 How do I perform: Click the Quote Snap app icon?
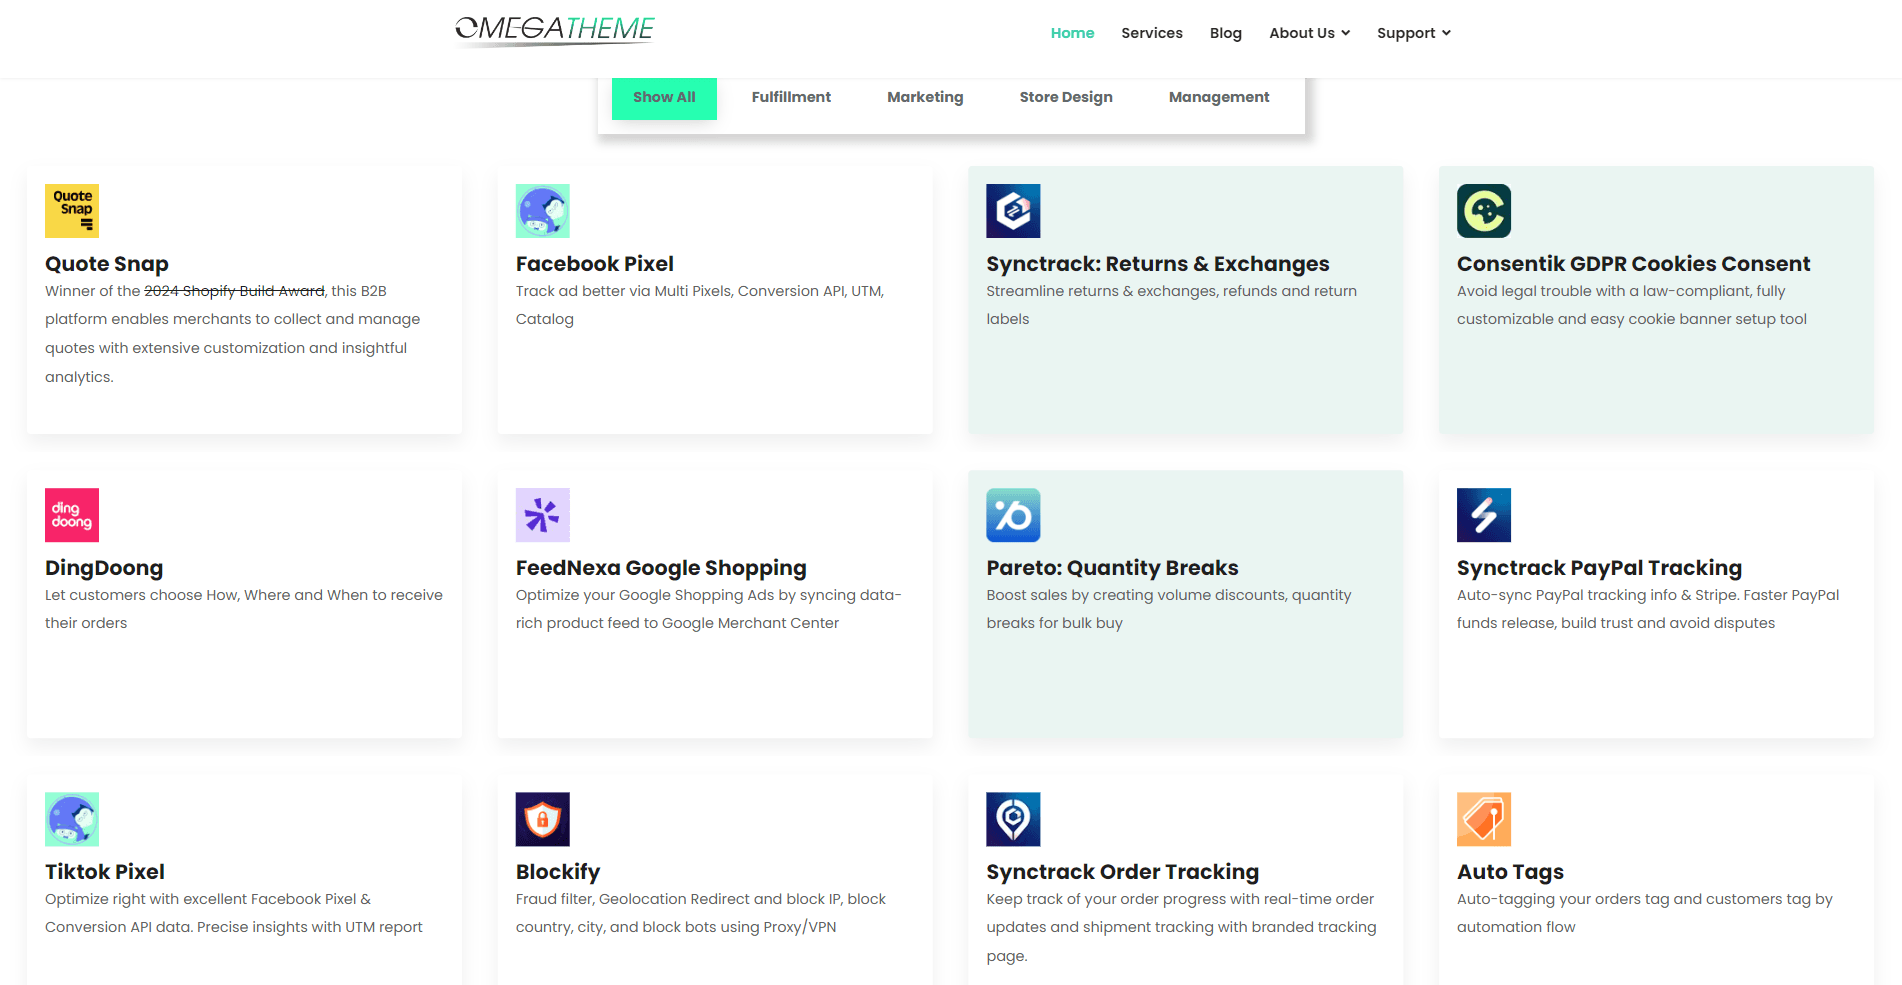tap(72, 211)
